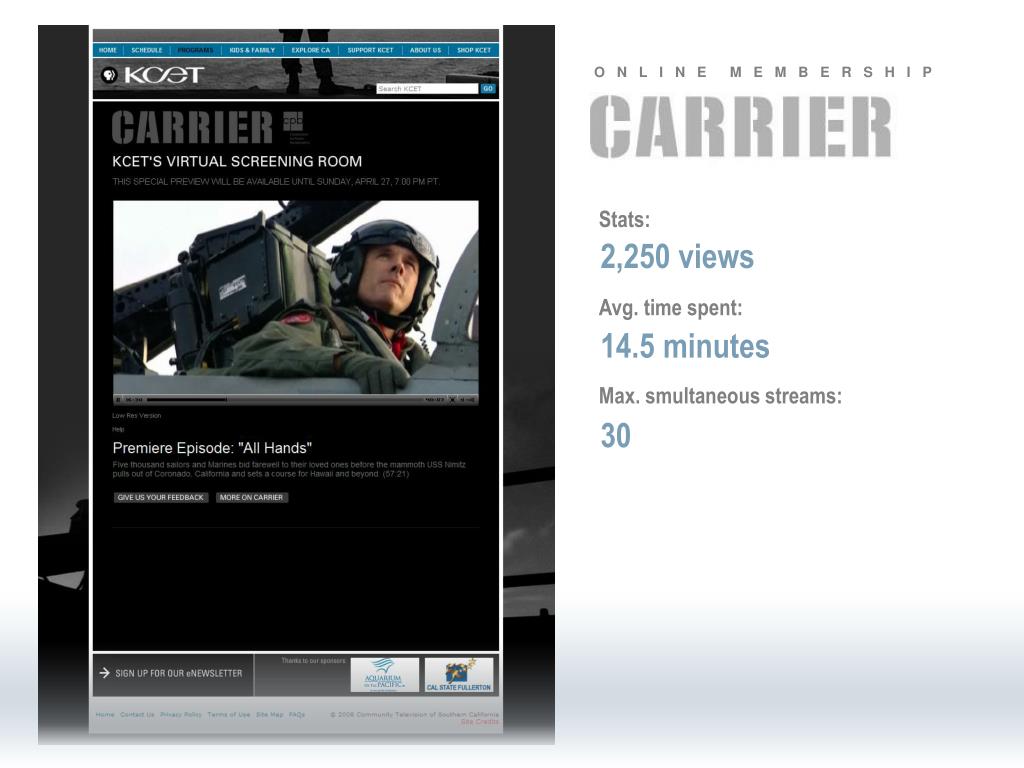Click the PBS head icon beside KCET
Image resolution: width=1024 pixels, height=768 pixels.
(109, 75)
